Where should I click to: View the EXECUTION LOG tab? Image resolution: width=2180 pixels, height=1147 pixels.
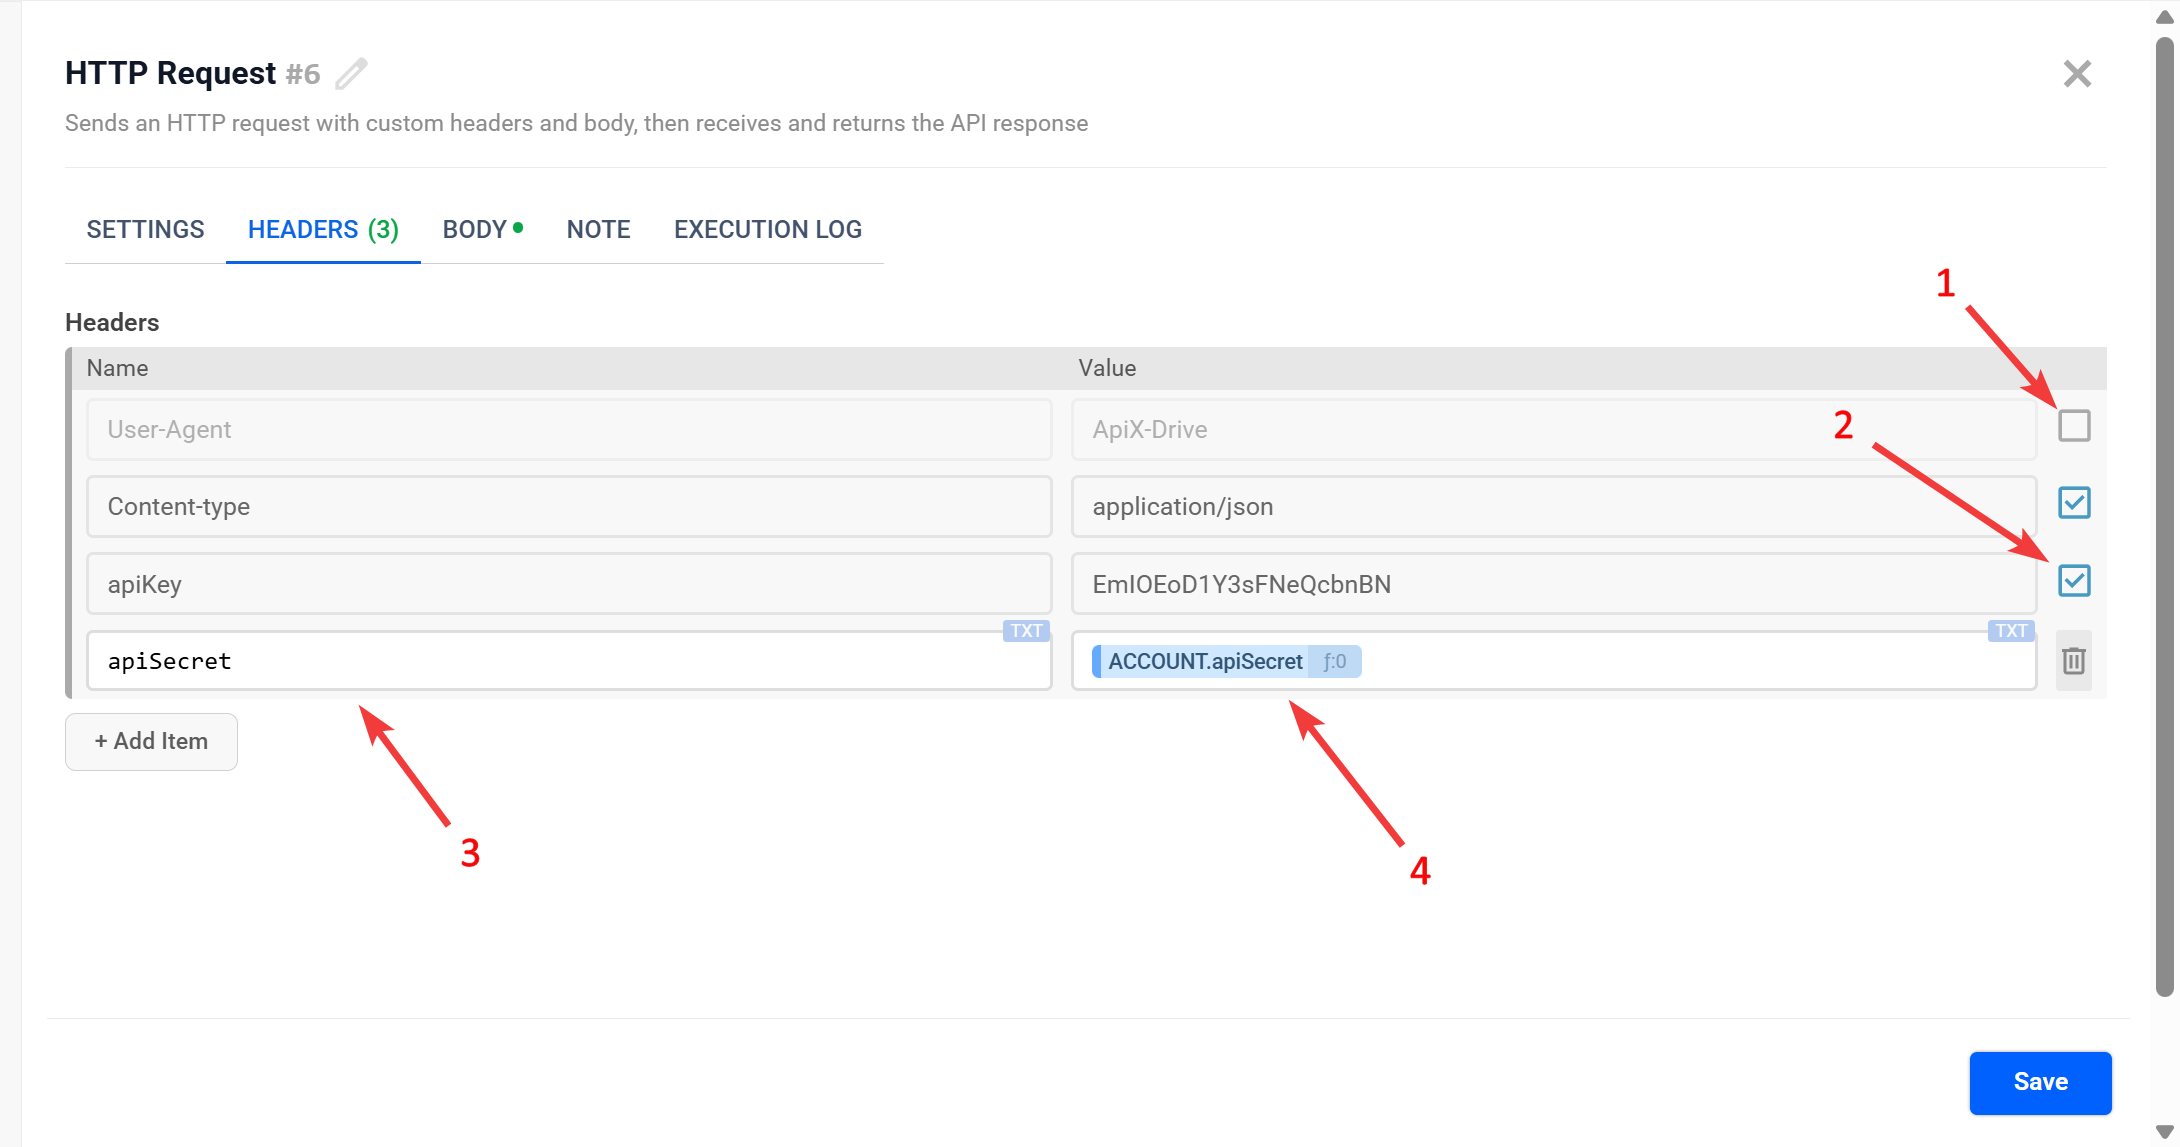[x=767, y=230]
